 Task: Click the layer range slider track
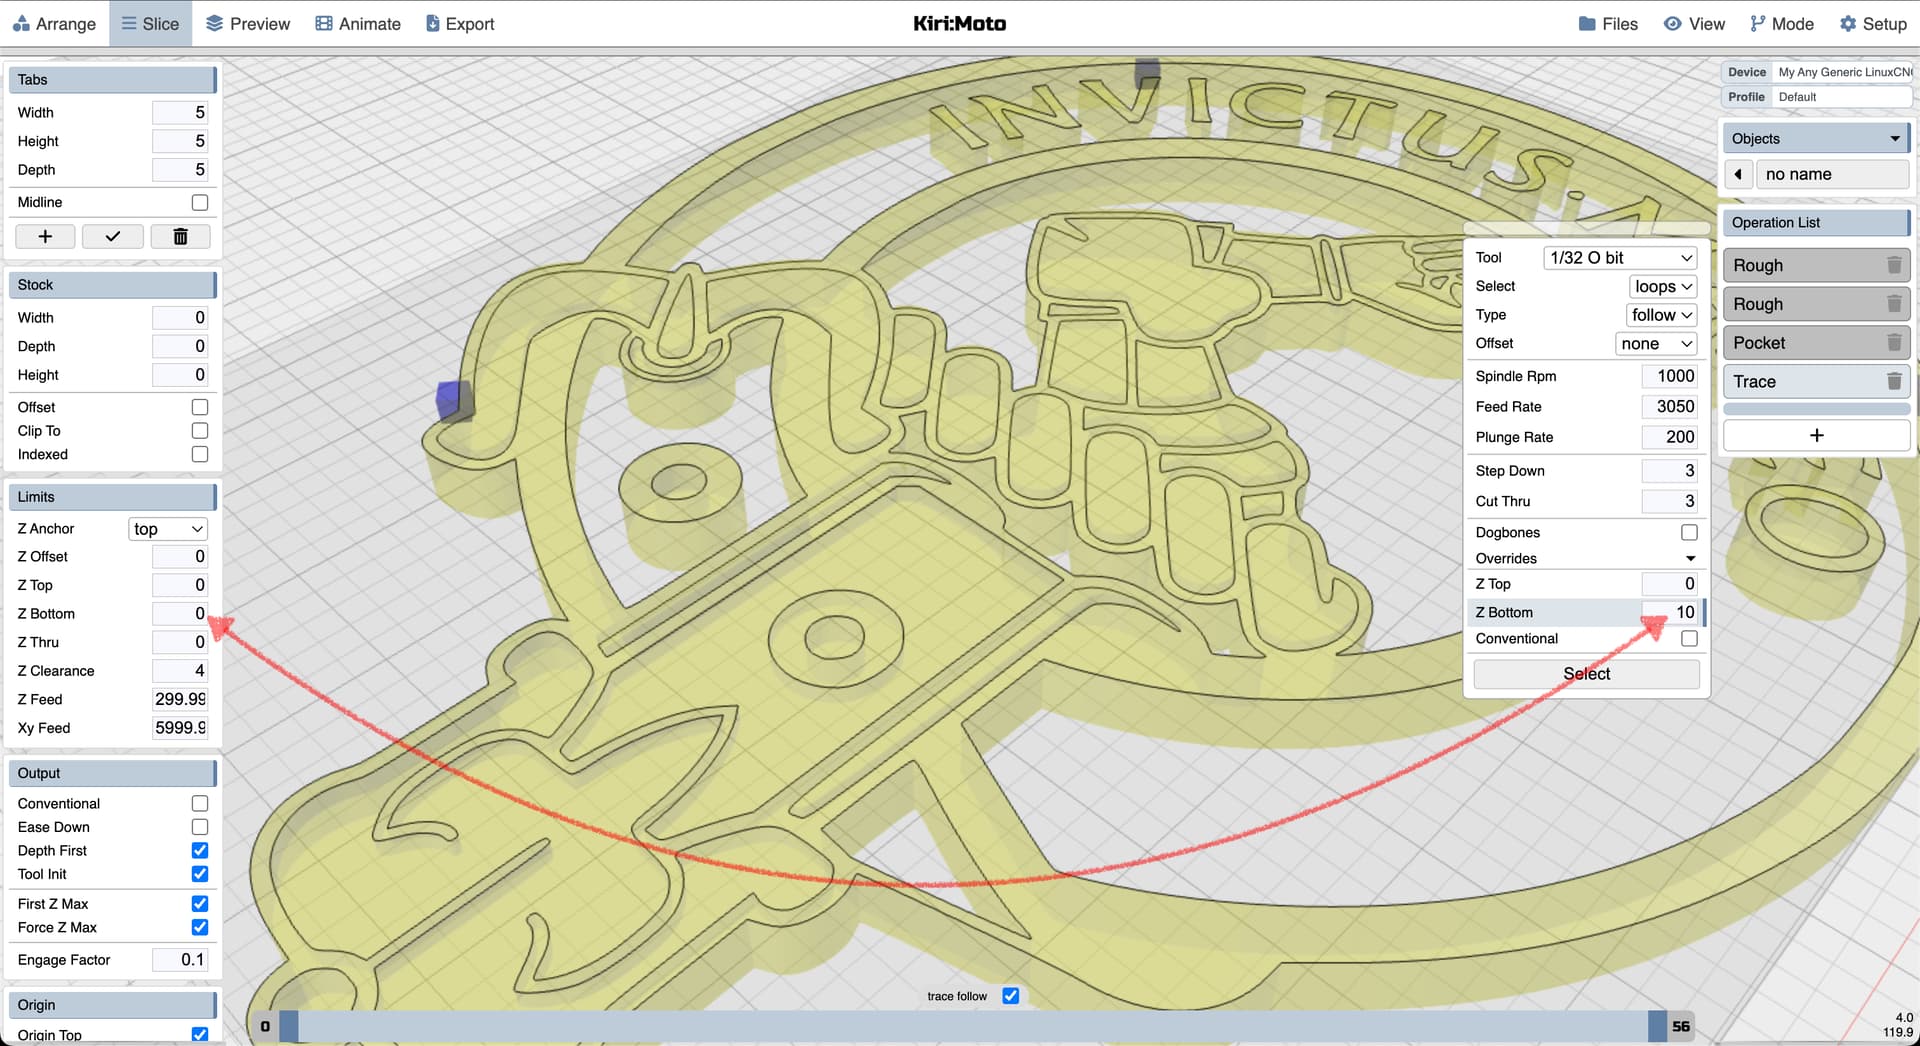point(973,1026)
